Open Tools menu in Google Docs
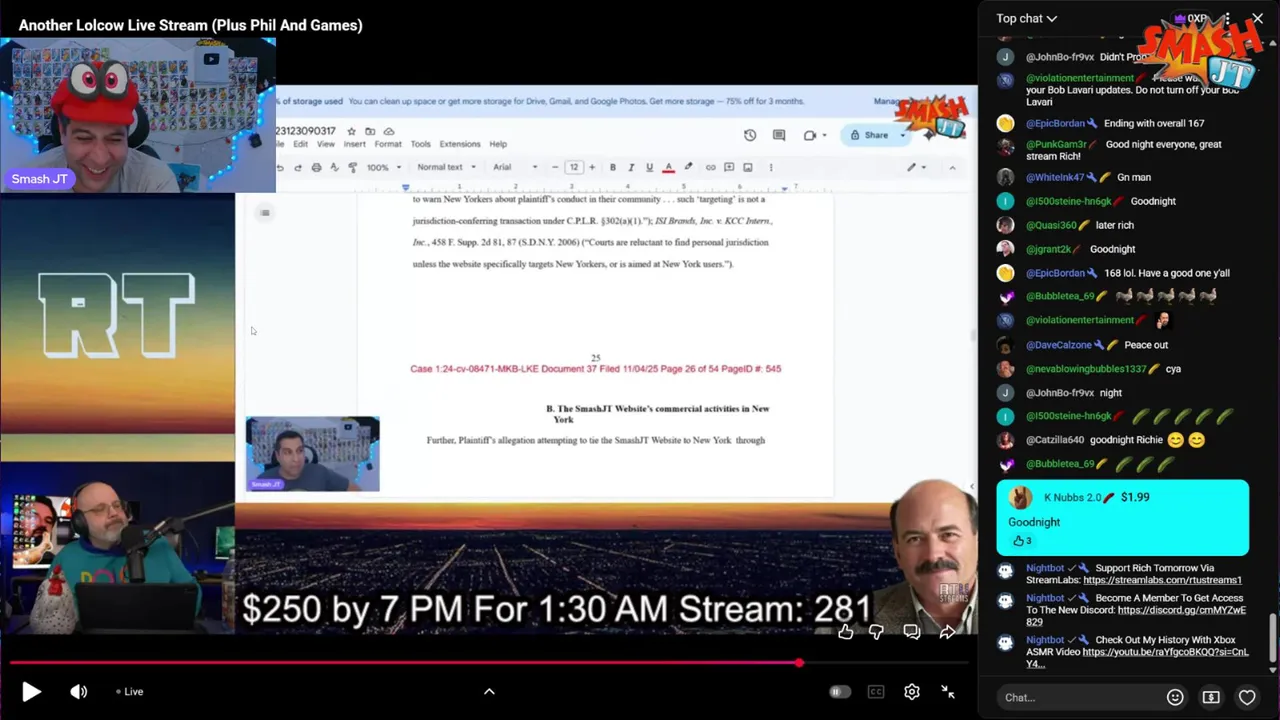 pos(420,144)
